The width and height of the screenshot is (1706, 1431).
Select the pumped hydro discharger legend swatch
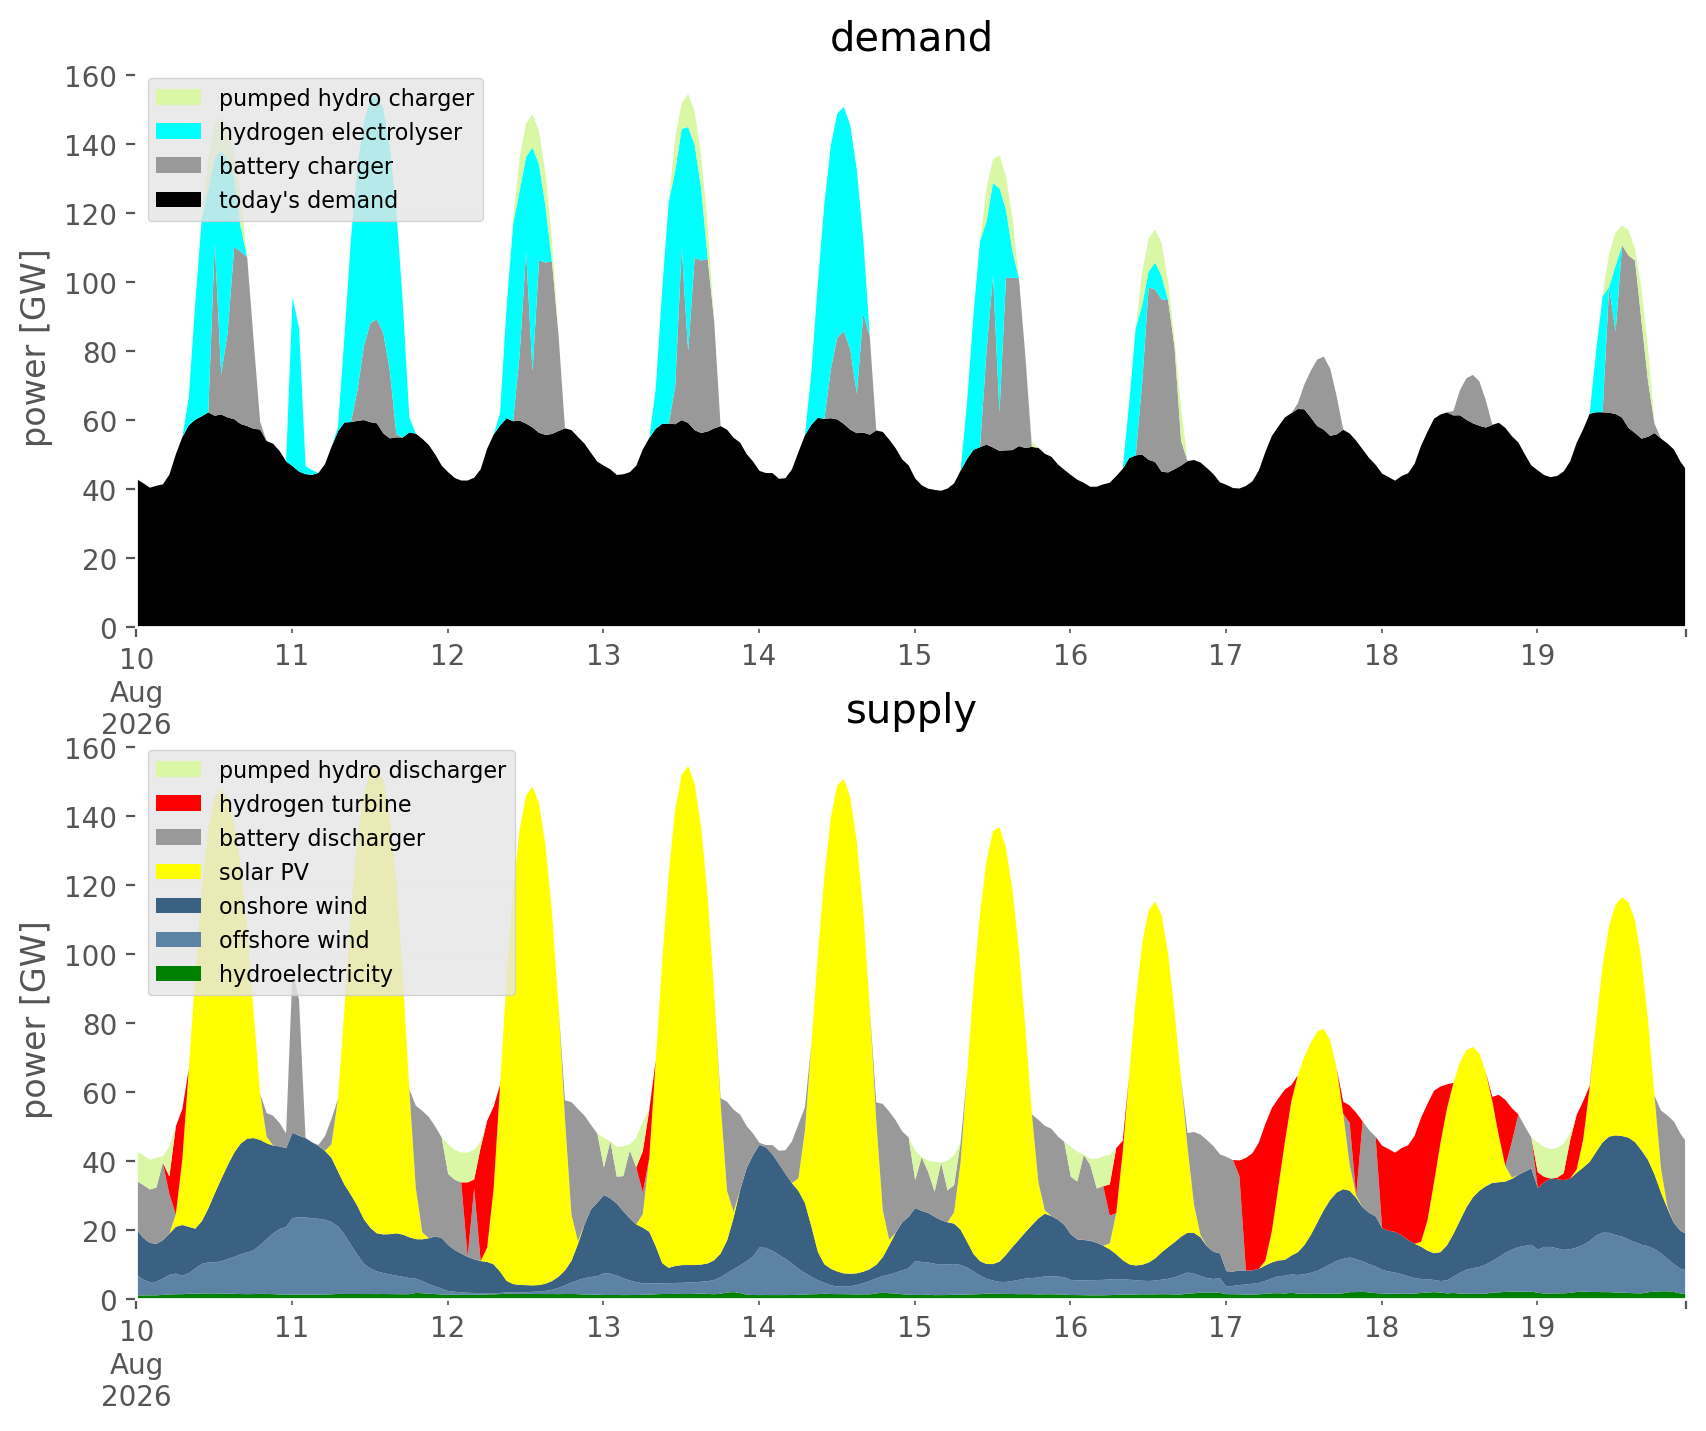[179, 770]
